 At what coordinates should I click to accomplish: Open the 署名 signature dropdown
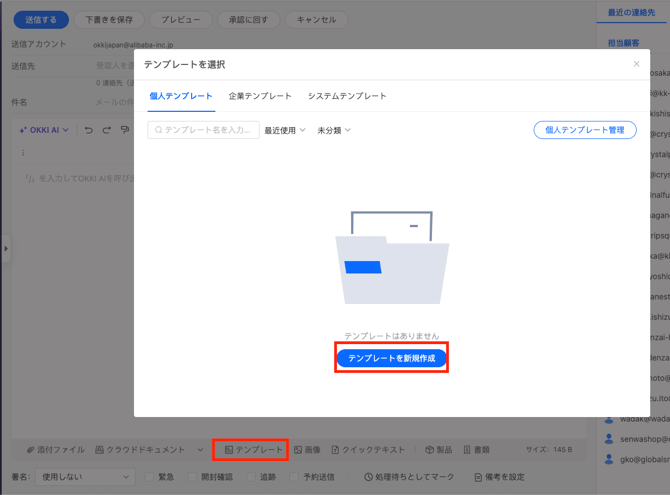pos(85,477)
